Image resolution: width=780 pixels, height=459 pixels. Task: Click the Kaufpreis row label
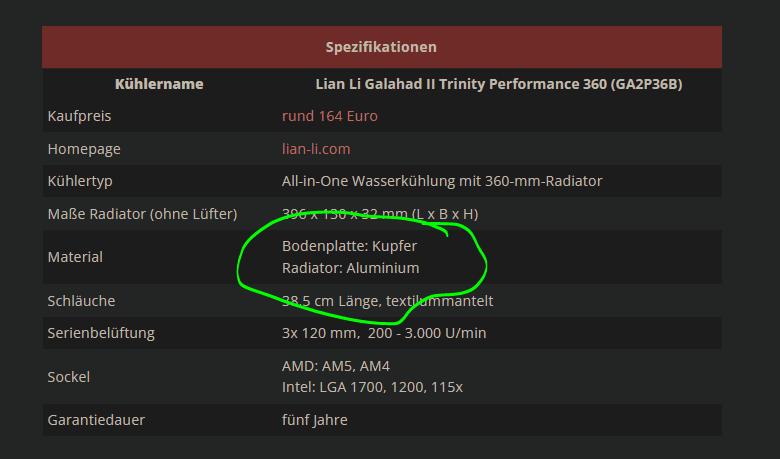pos(79,116)
